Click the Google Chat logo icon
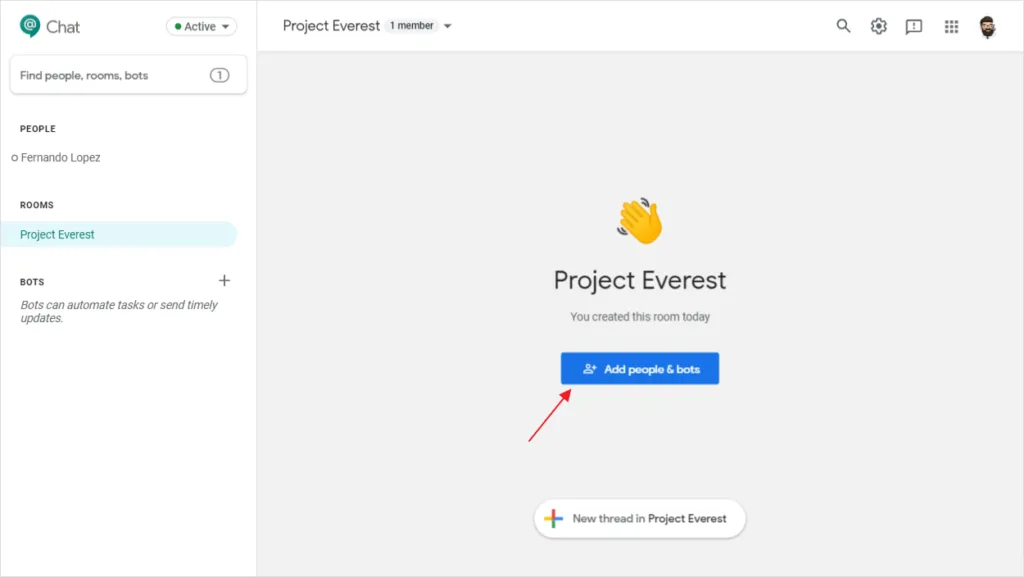The height and width of the screenshot is (577, 1024). pyautogui.click(x=30, y=26)
